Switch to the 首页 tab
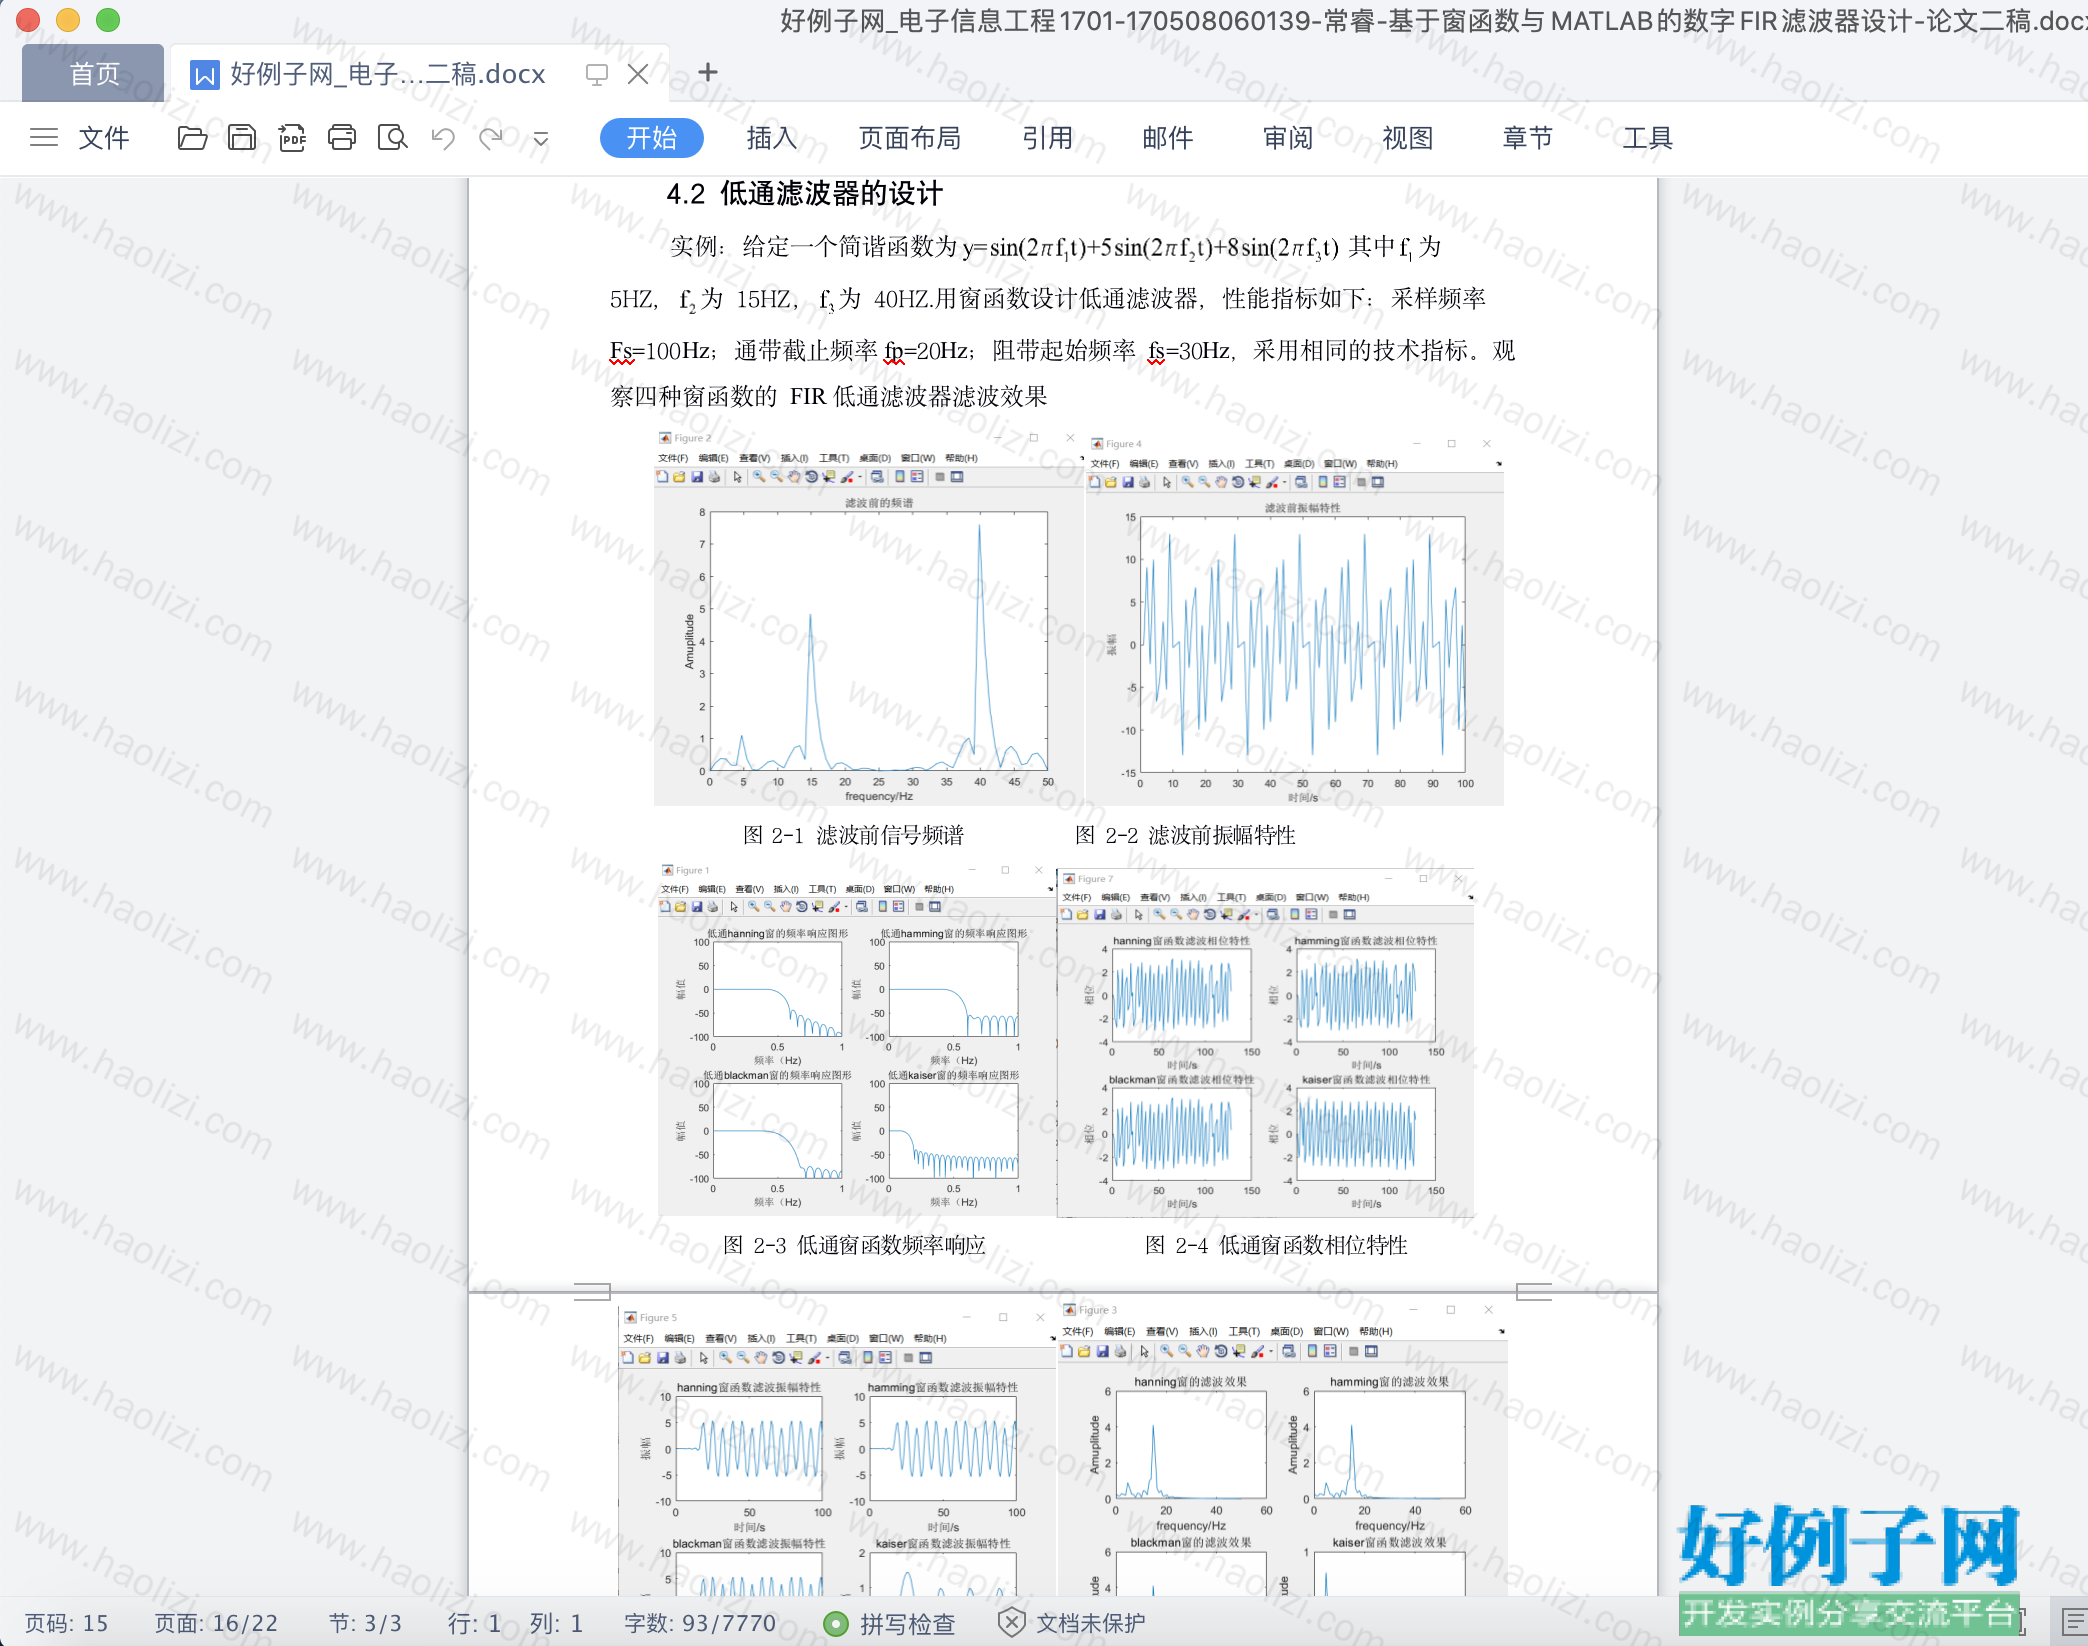Viewport: 2088px width, 1646px height. click(94, 73)
